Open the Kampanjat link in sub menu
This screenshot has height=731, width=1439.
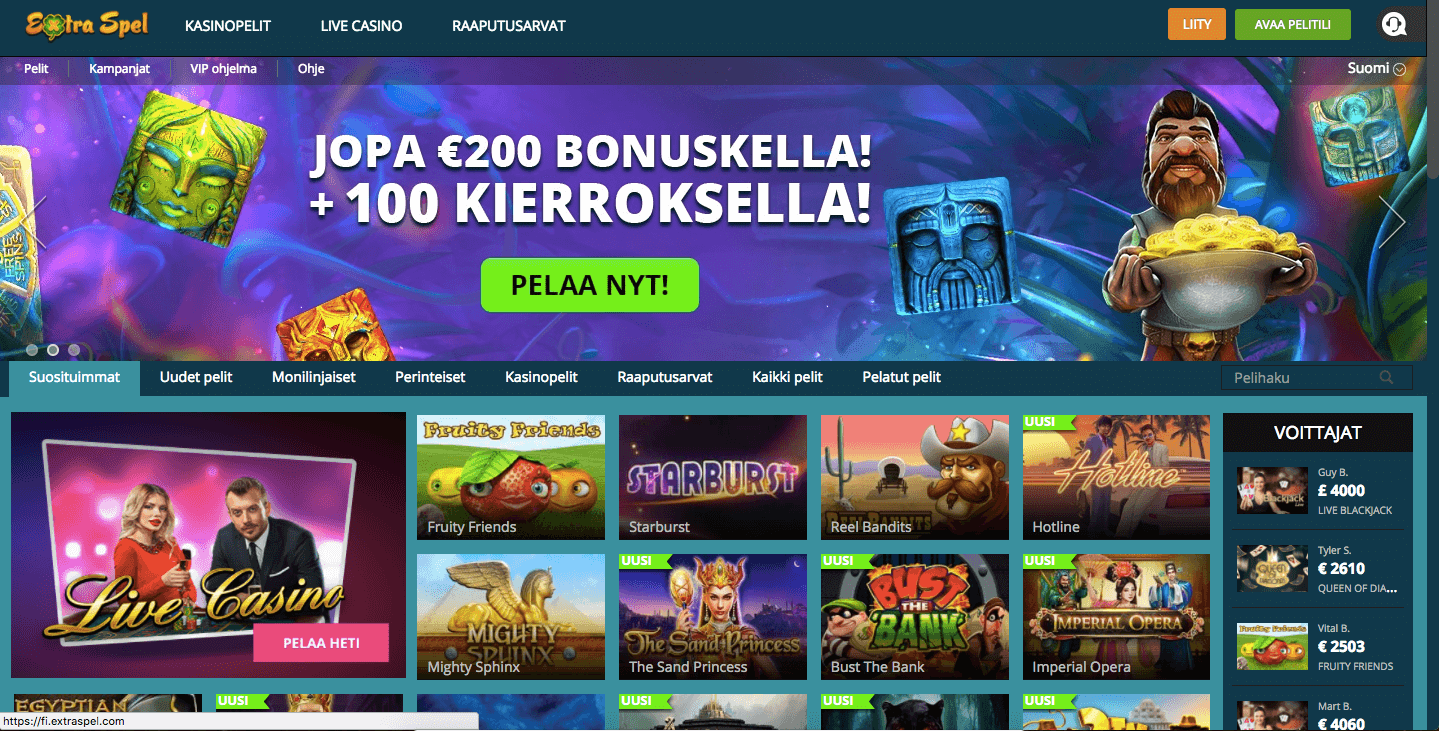click(x=119, y=69)
